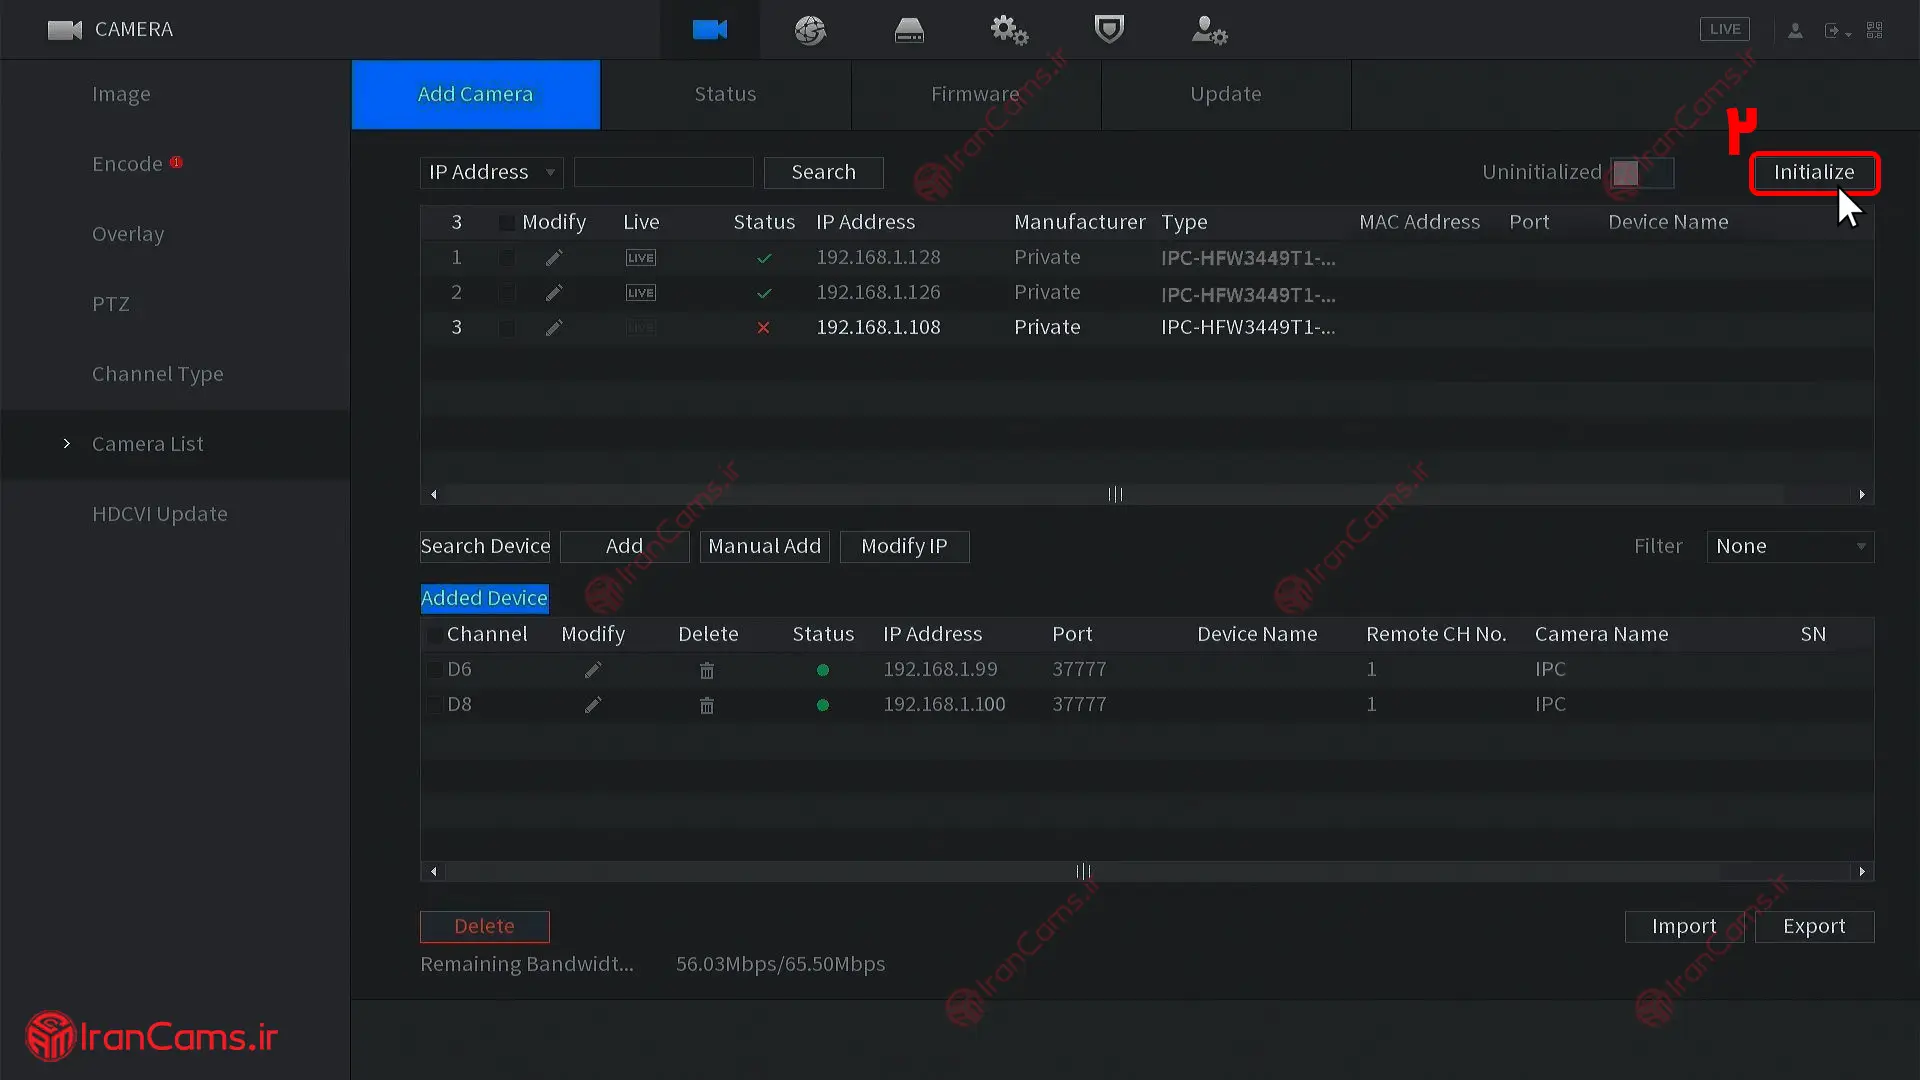The width and height of the screenshot is (1920, 1080).
Task: Click the user profile icon at top right
Action: point(1795,31)
